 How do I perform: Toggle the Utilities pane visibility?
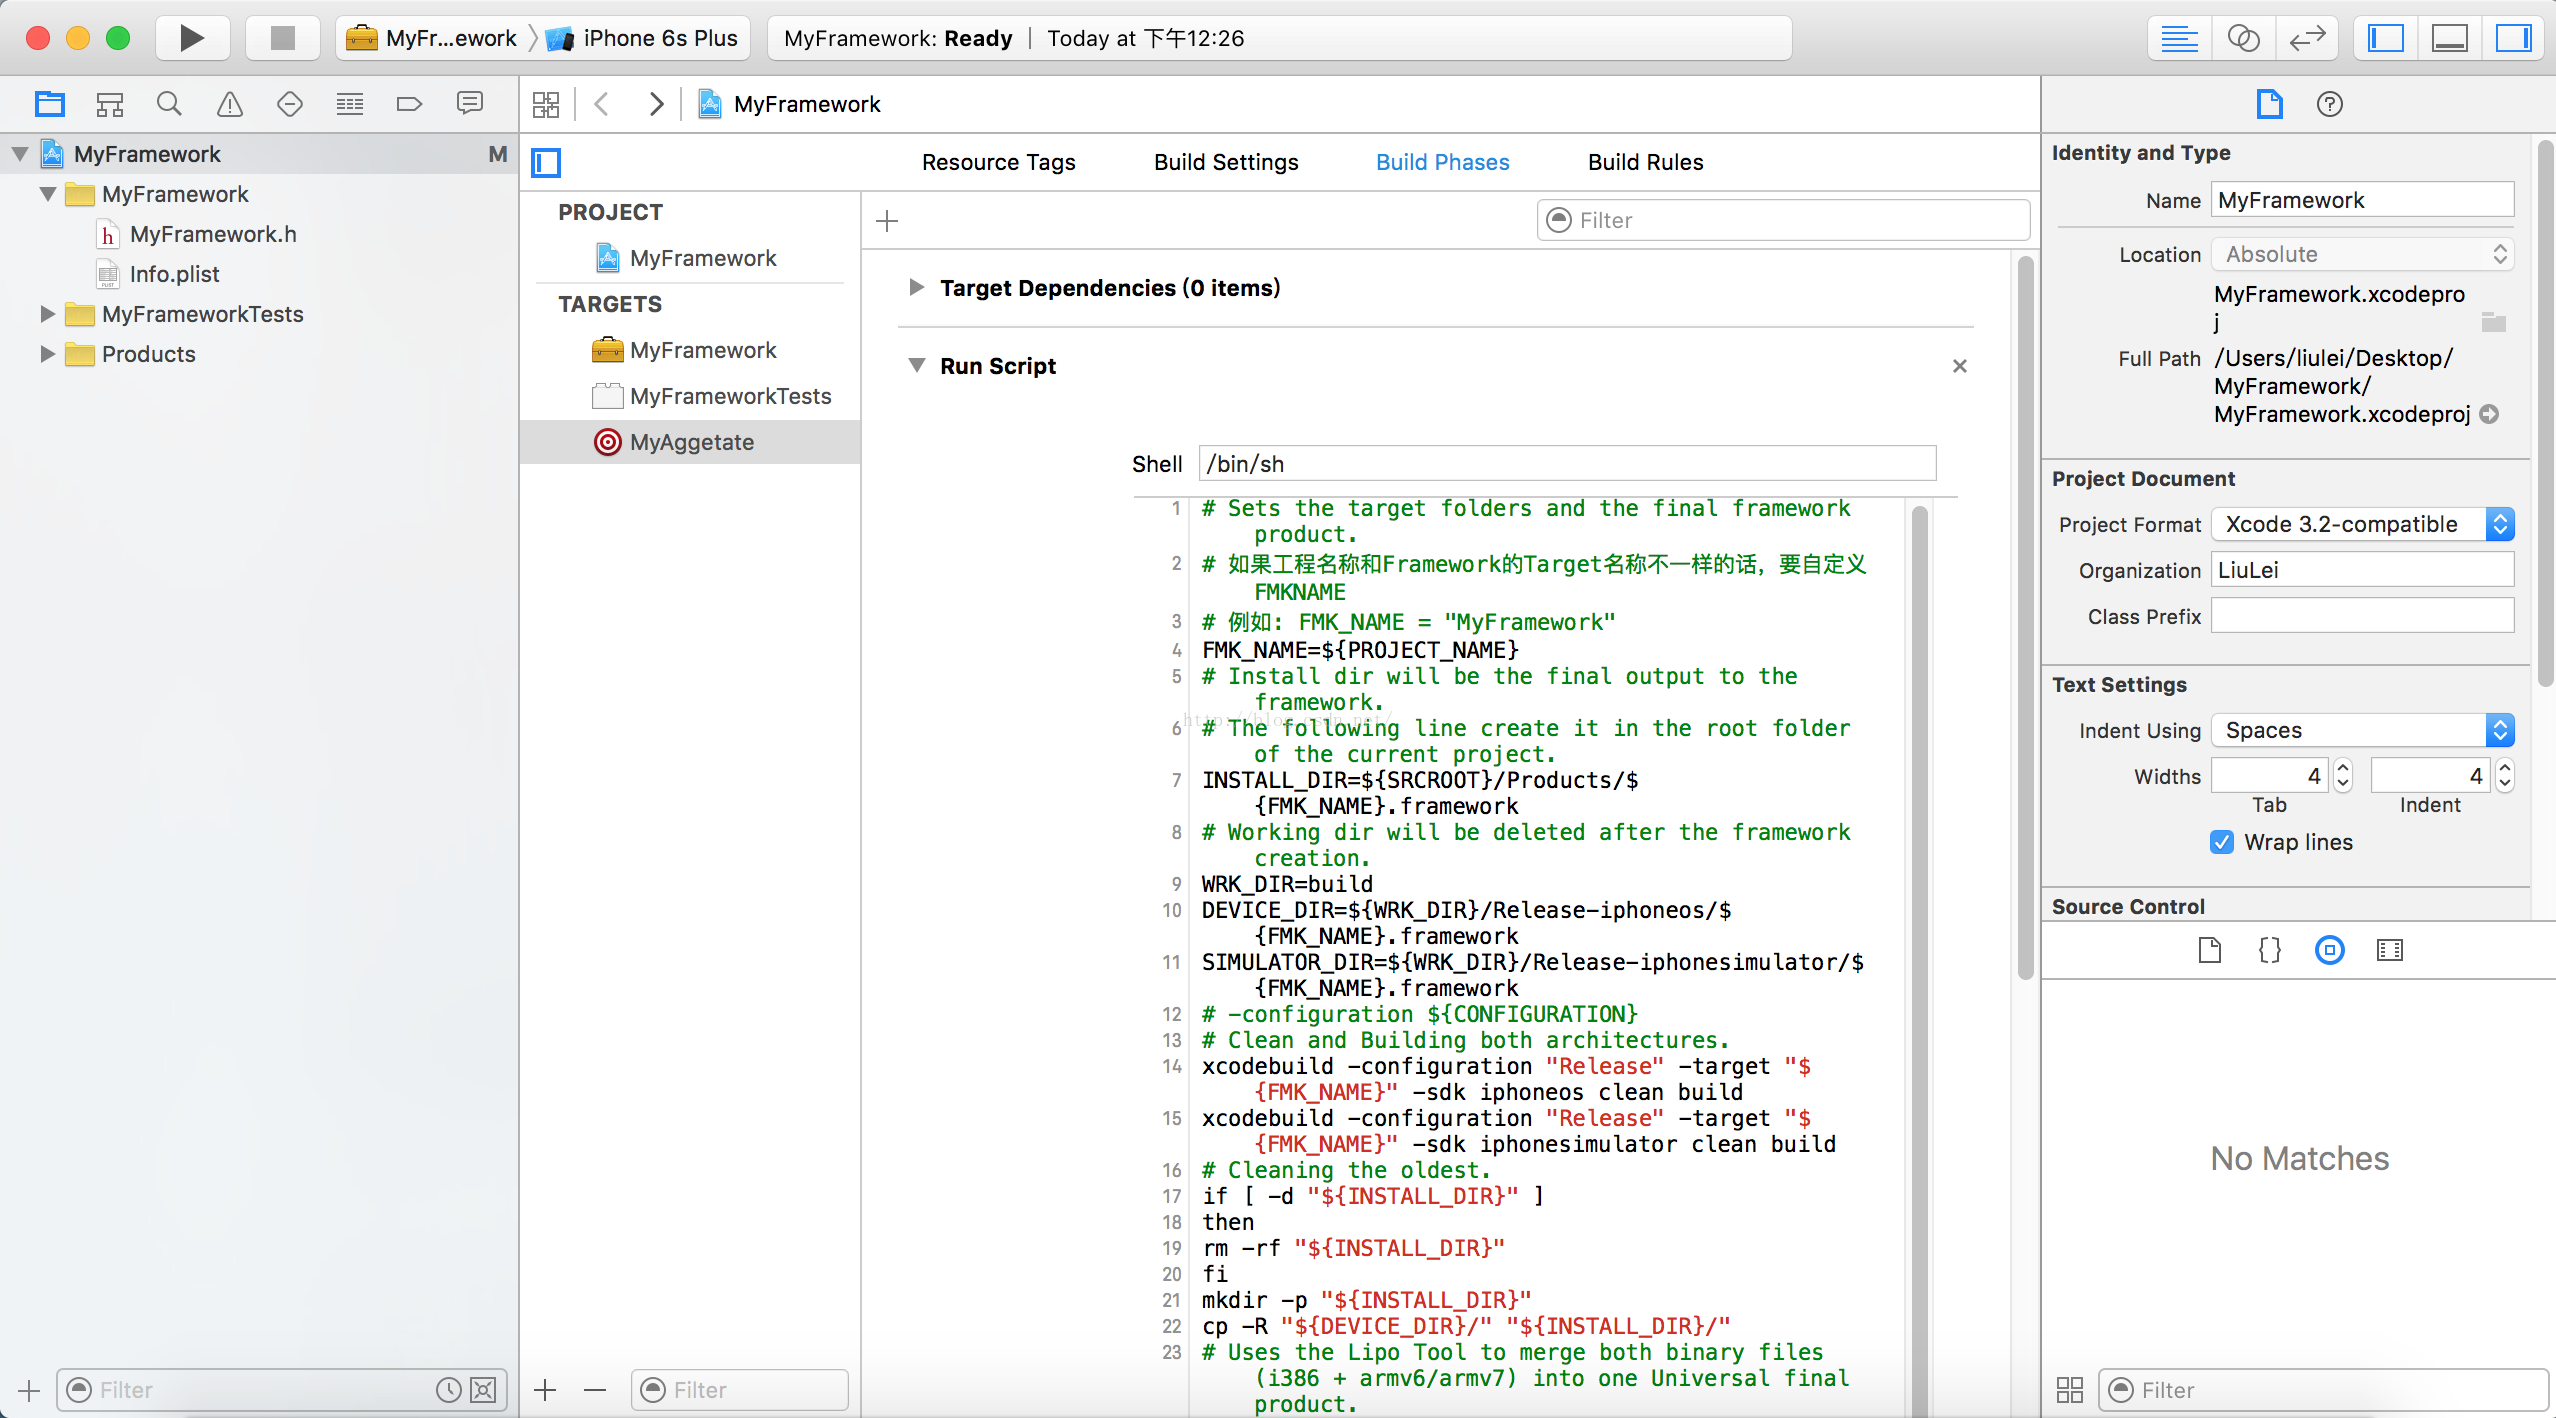pos(2513,38)
